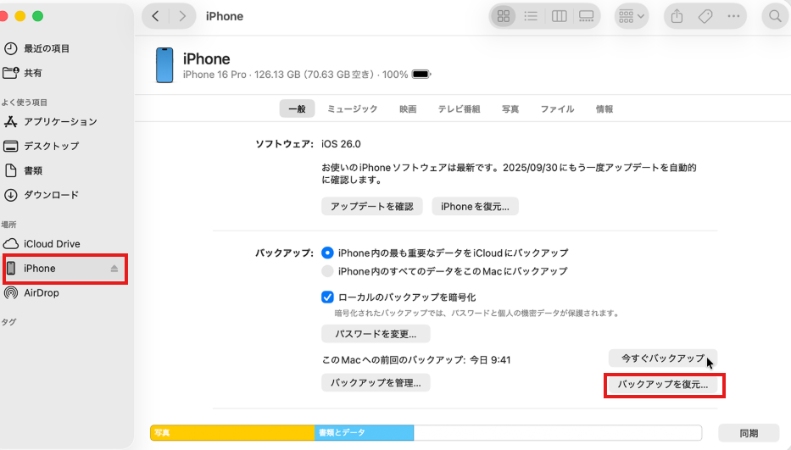Click the iPhone 16 Pro storage info text
The height and width of the screenshot is (450, 791).
pyautogui.click(x=296, y=75)
